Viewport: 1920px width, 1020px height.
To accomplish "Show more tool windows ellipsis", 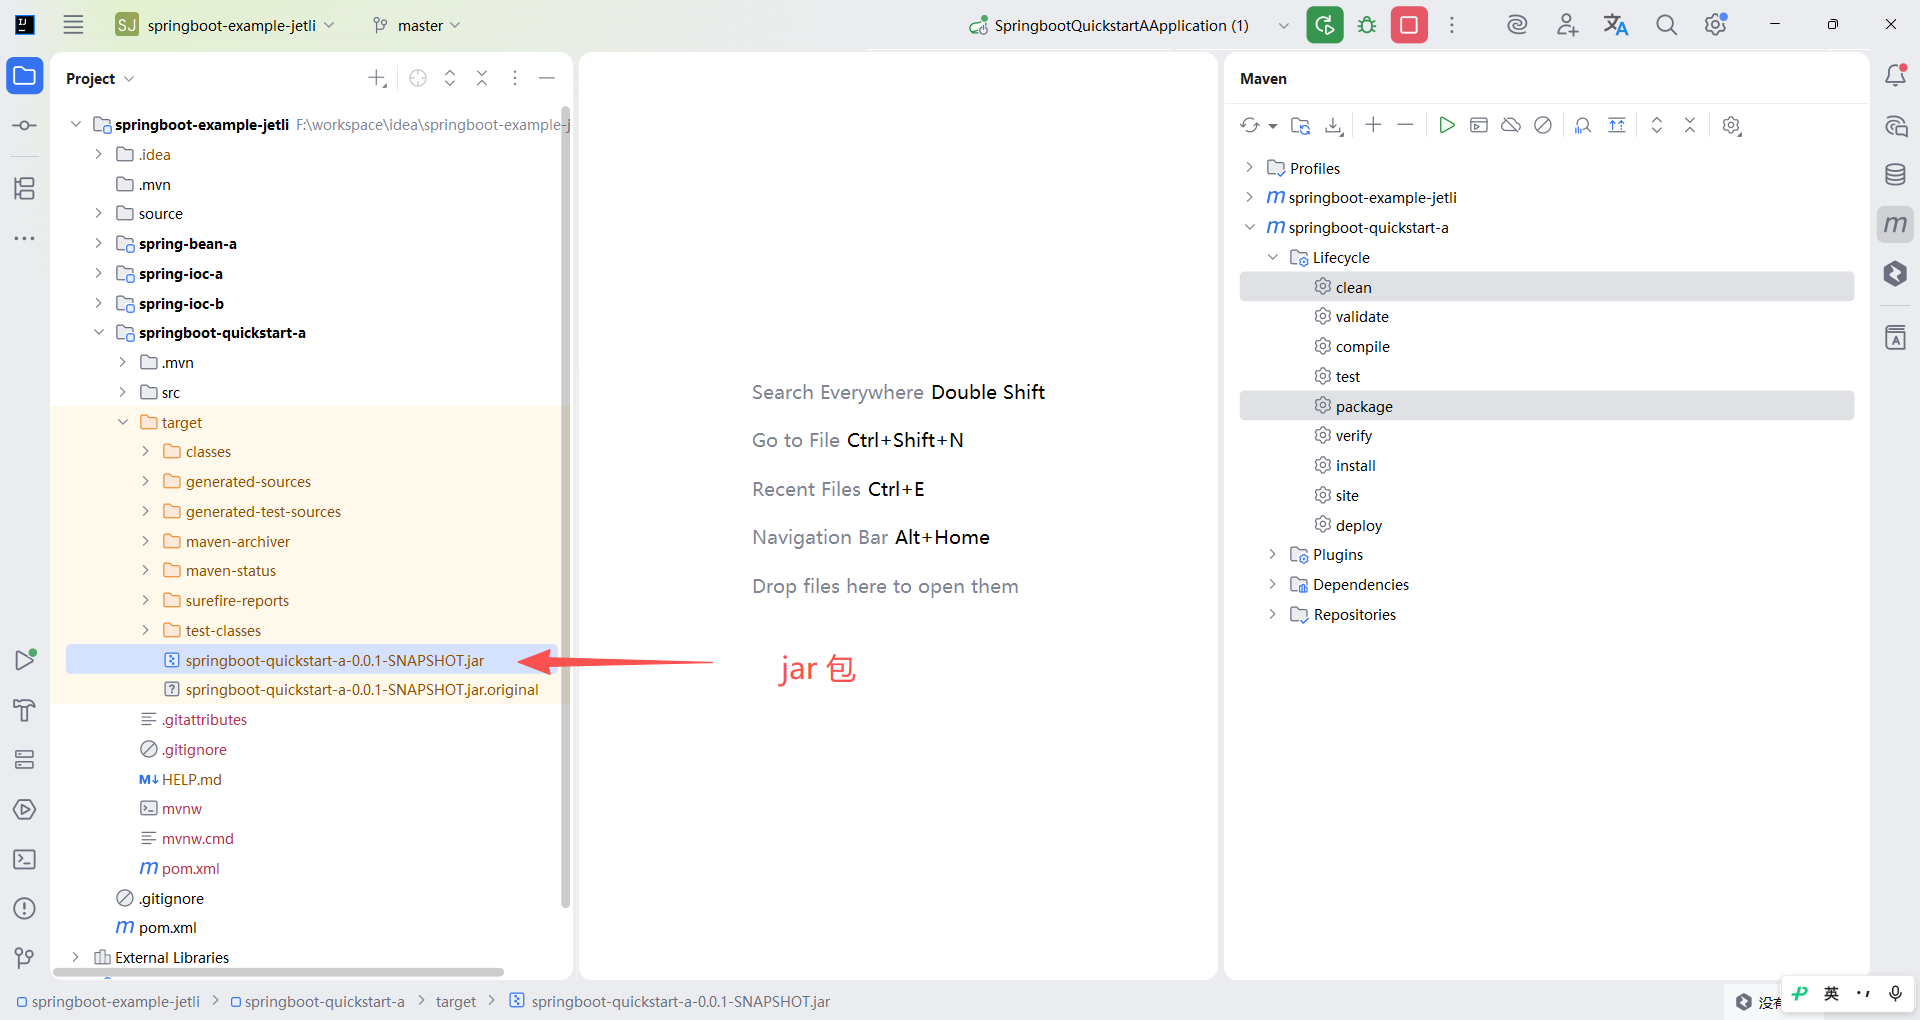I will (x=25, y=238).
